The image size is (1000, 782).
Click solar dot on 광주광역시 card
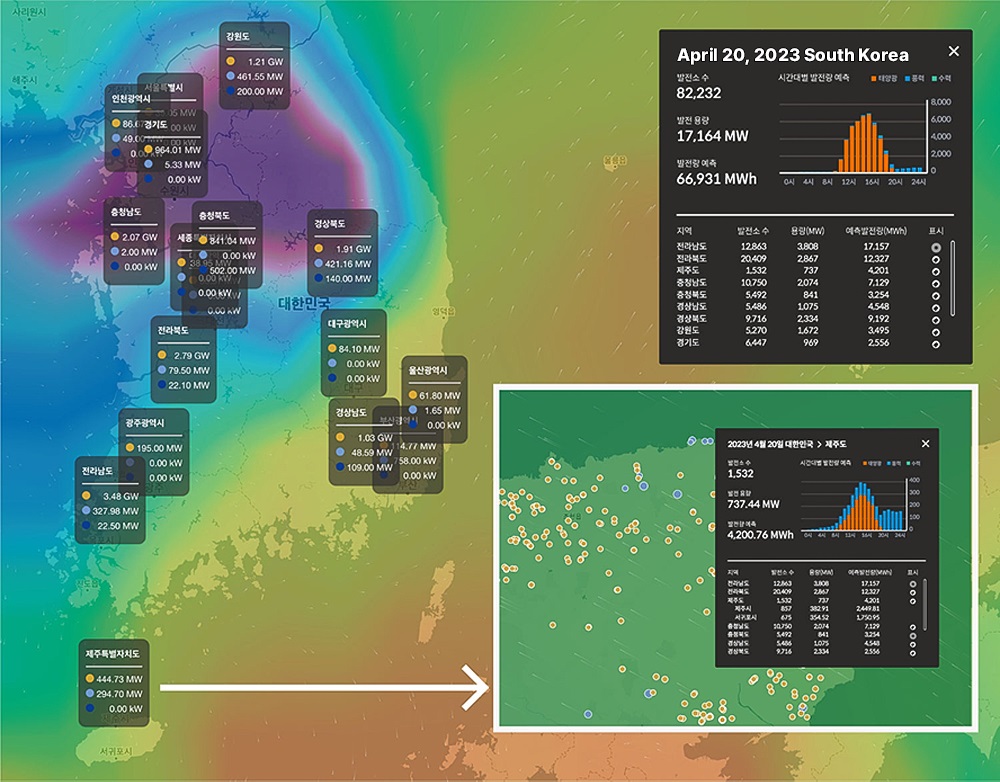pyautogui.click(x=130, y=448)
